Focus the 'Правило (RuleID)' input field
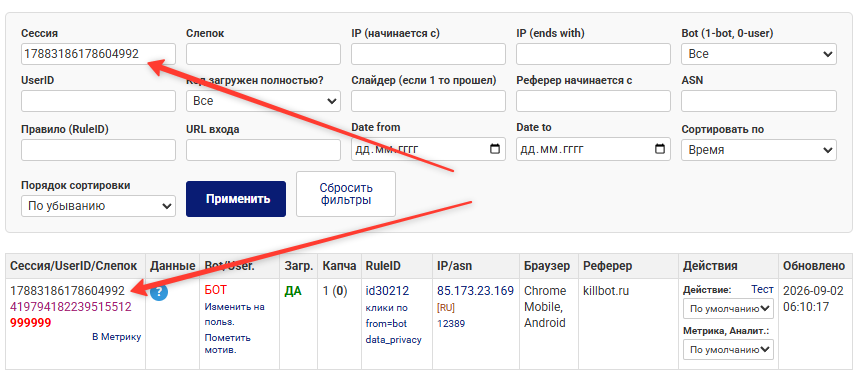The image size is (865, 379). pyautogui.click(x=98, y=150)
